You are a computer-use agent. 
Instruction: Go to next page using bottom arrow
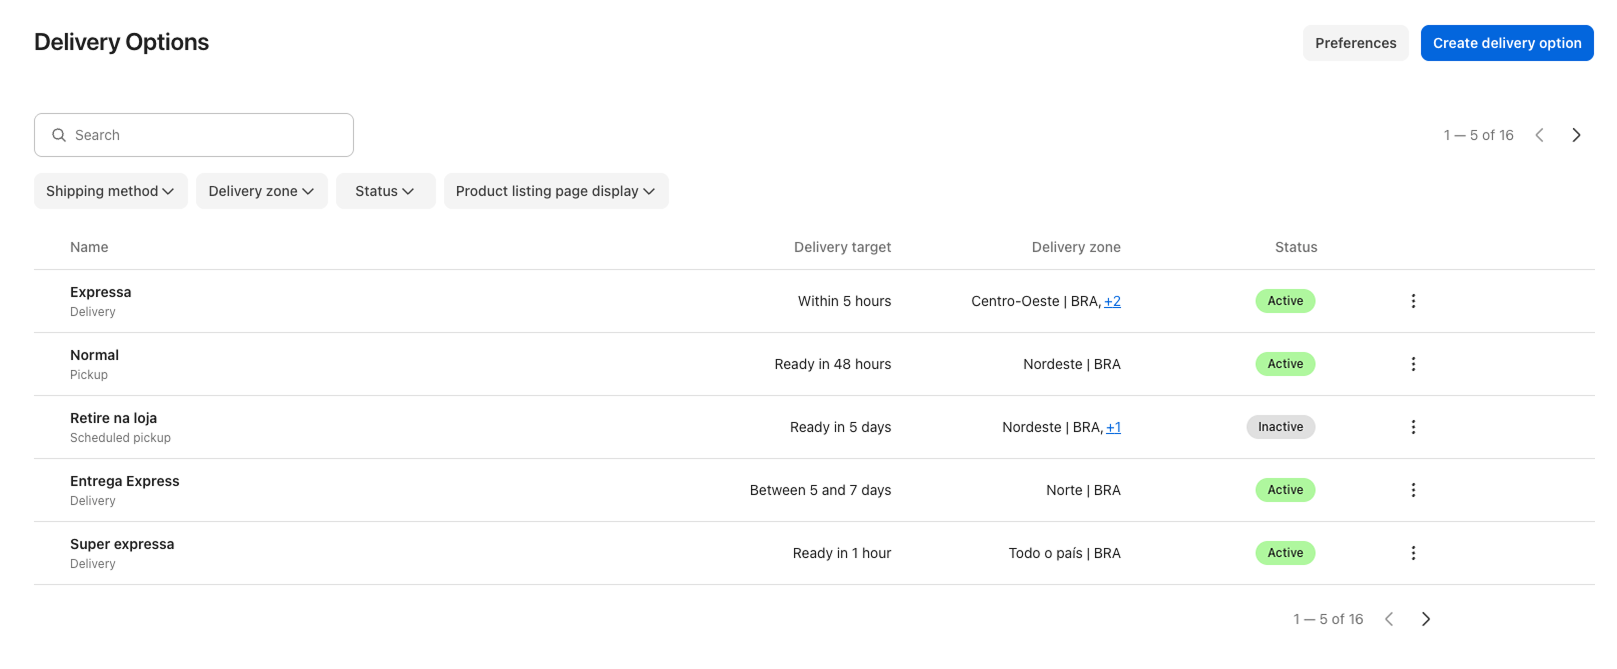tap(1426, 619)
